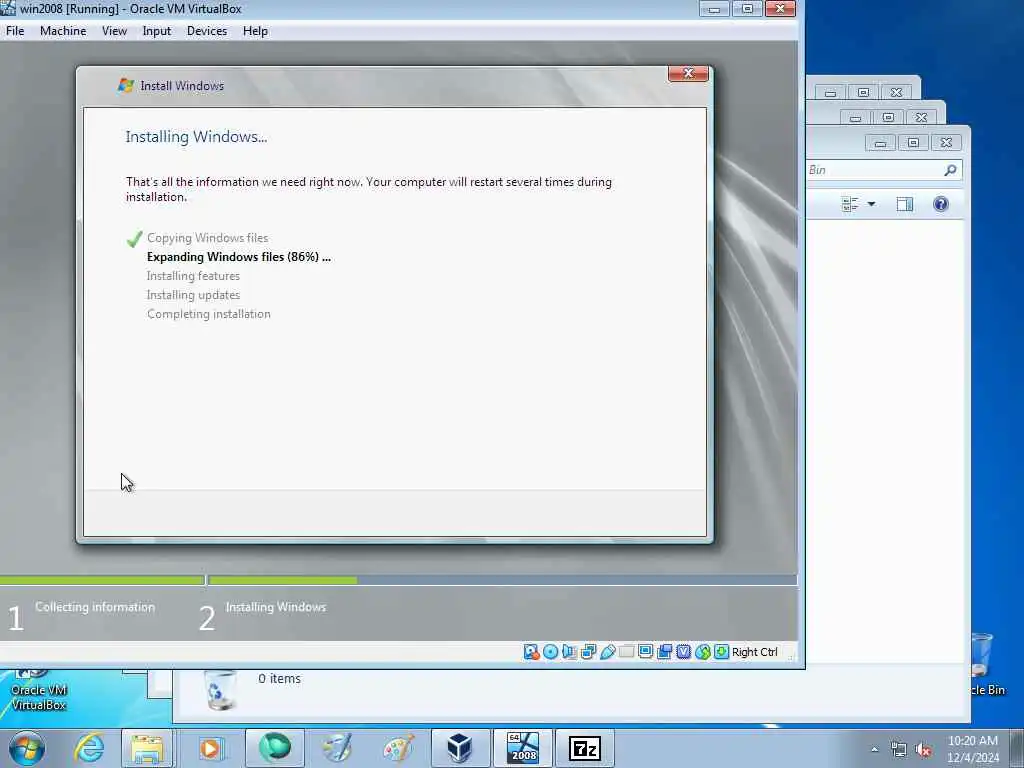Close the Install Windows dialog

[x=688, y=73]
